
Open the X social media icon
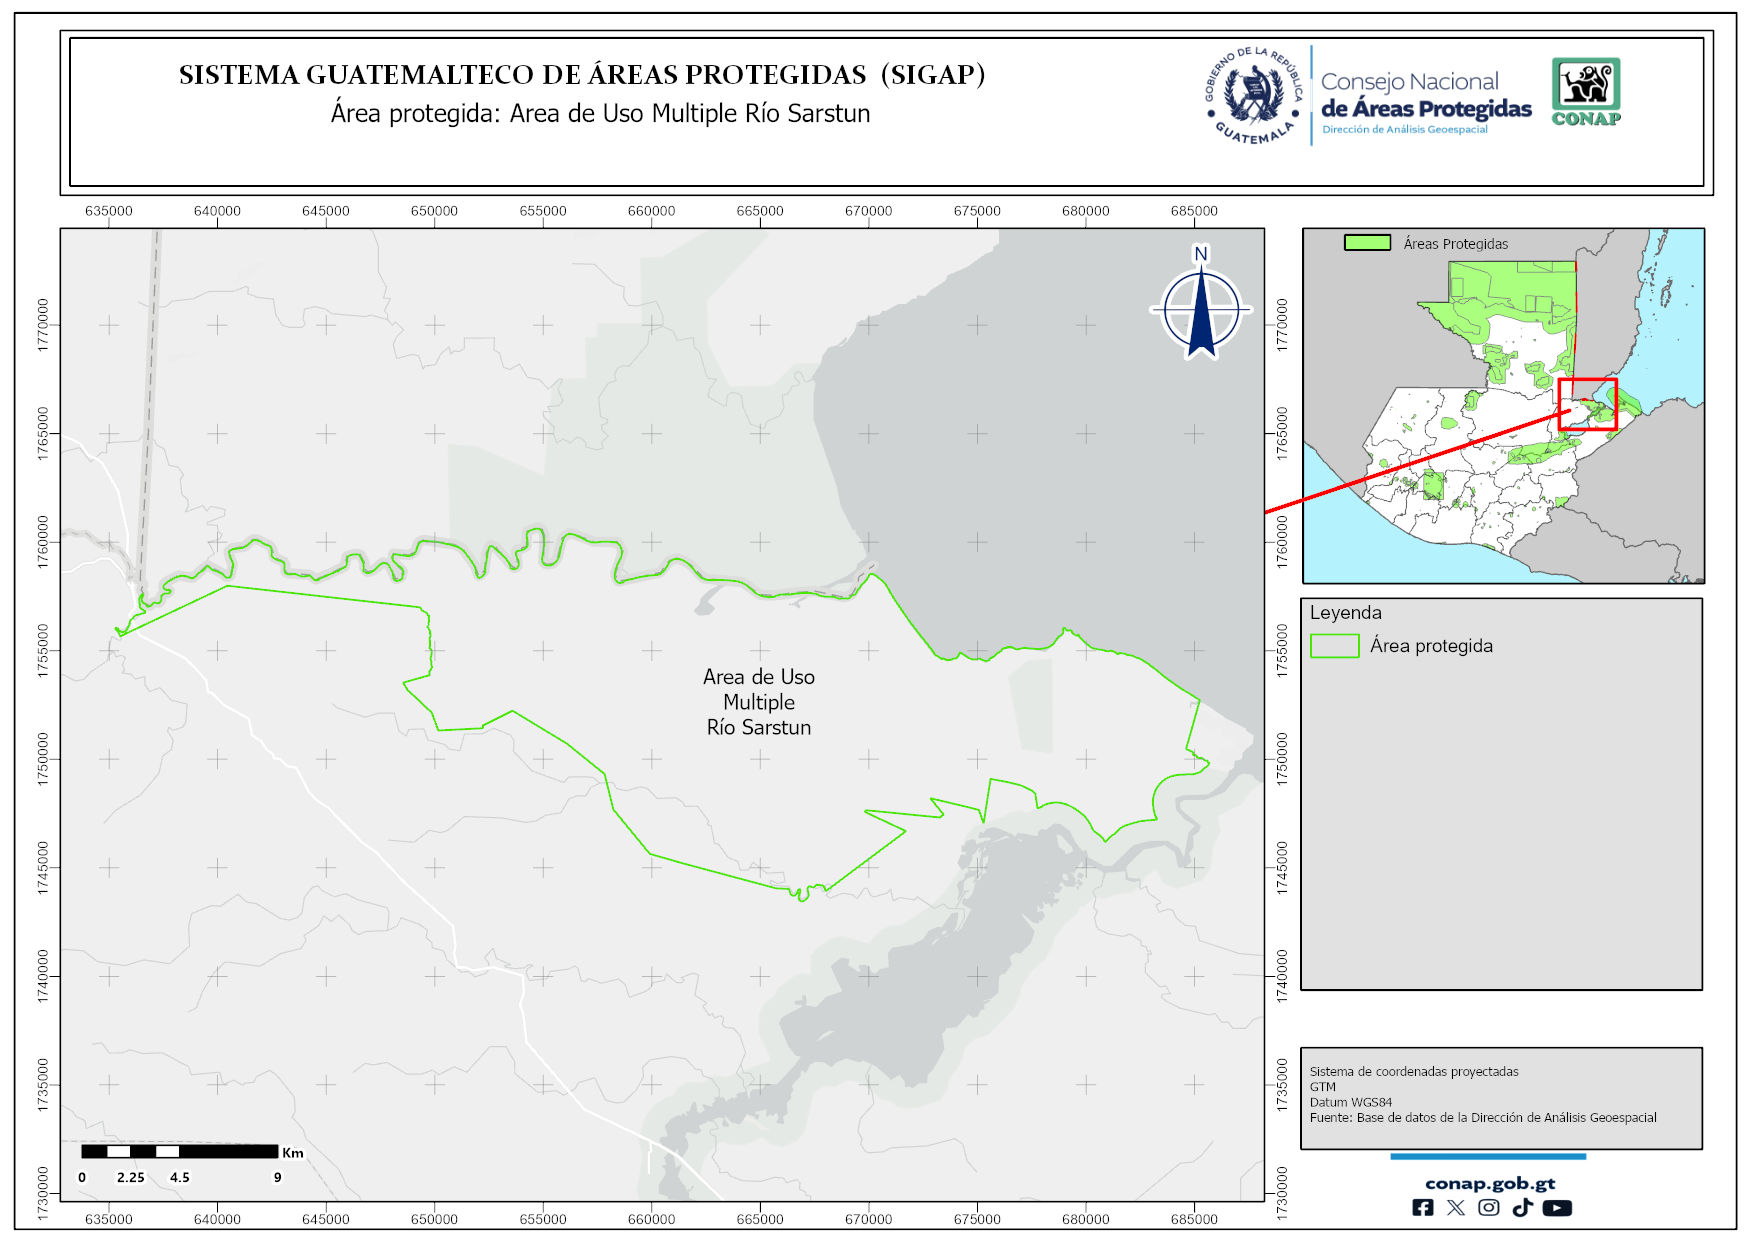[x=1455, y=1208]
